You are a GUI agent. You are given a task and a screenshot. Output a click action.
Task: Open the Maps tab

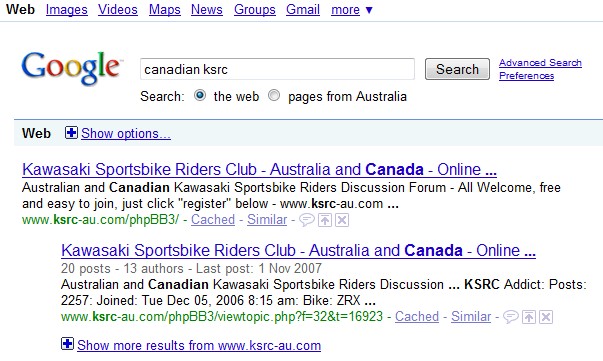click(165, 10)
